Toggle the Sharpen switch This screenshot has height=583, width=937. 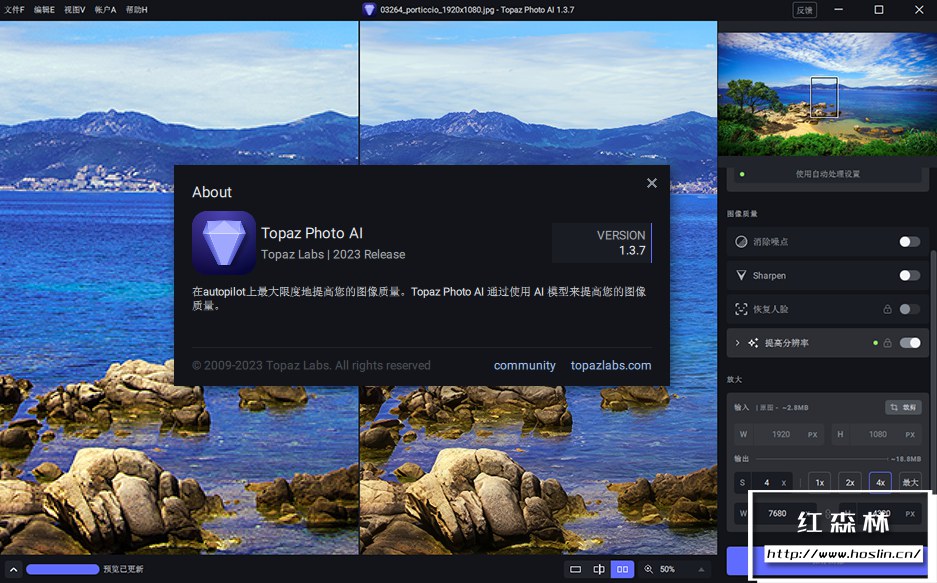pos(910,275)
